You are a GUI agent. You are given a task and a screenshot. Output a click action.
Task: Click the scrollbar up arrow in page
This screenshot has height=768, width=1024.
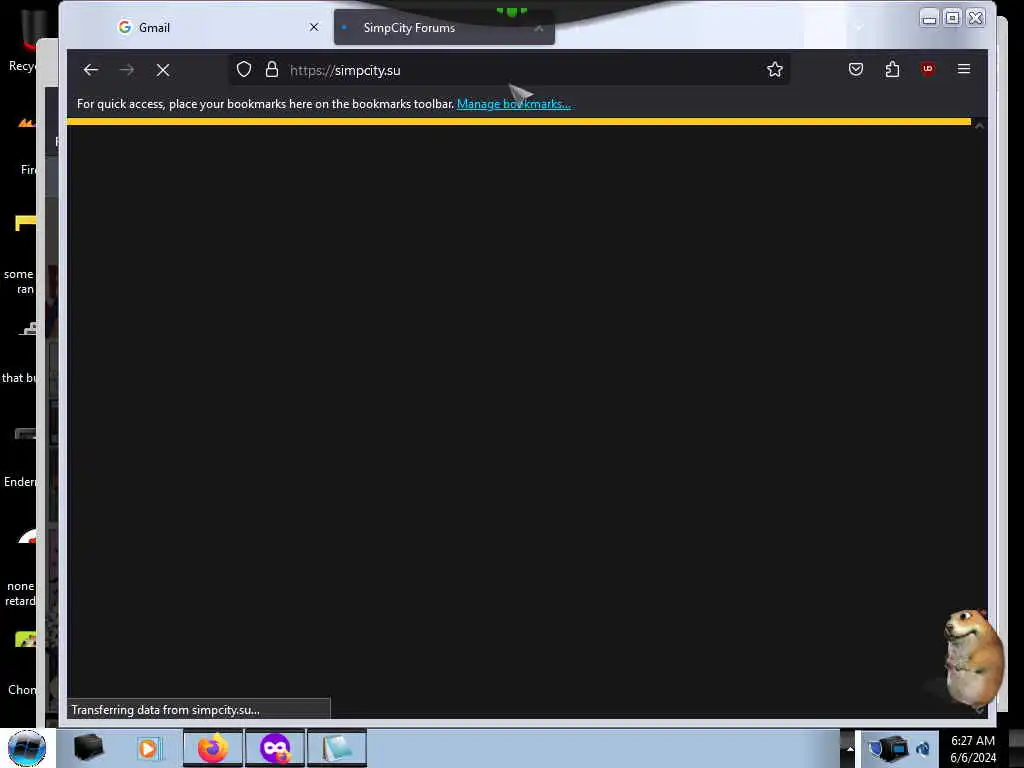pyautogui.click(x=979, y=126)
